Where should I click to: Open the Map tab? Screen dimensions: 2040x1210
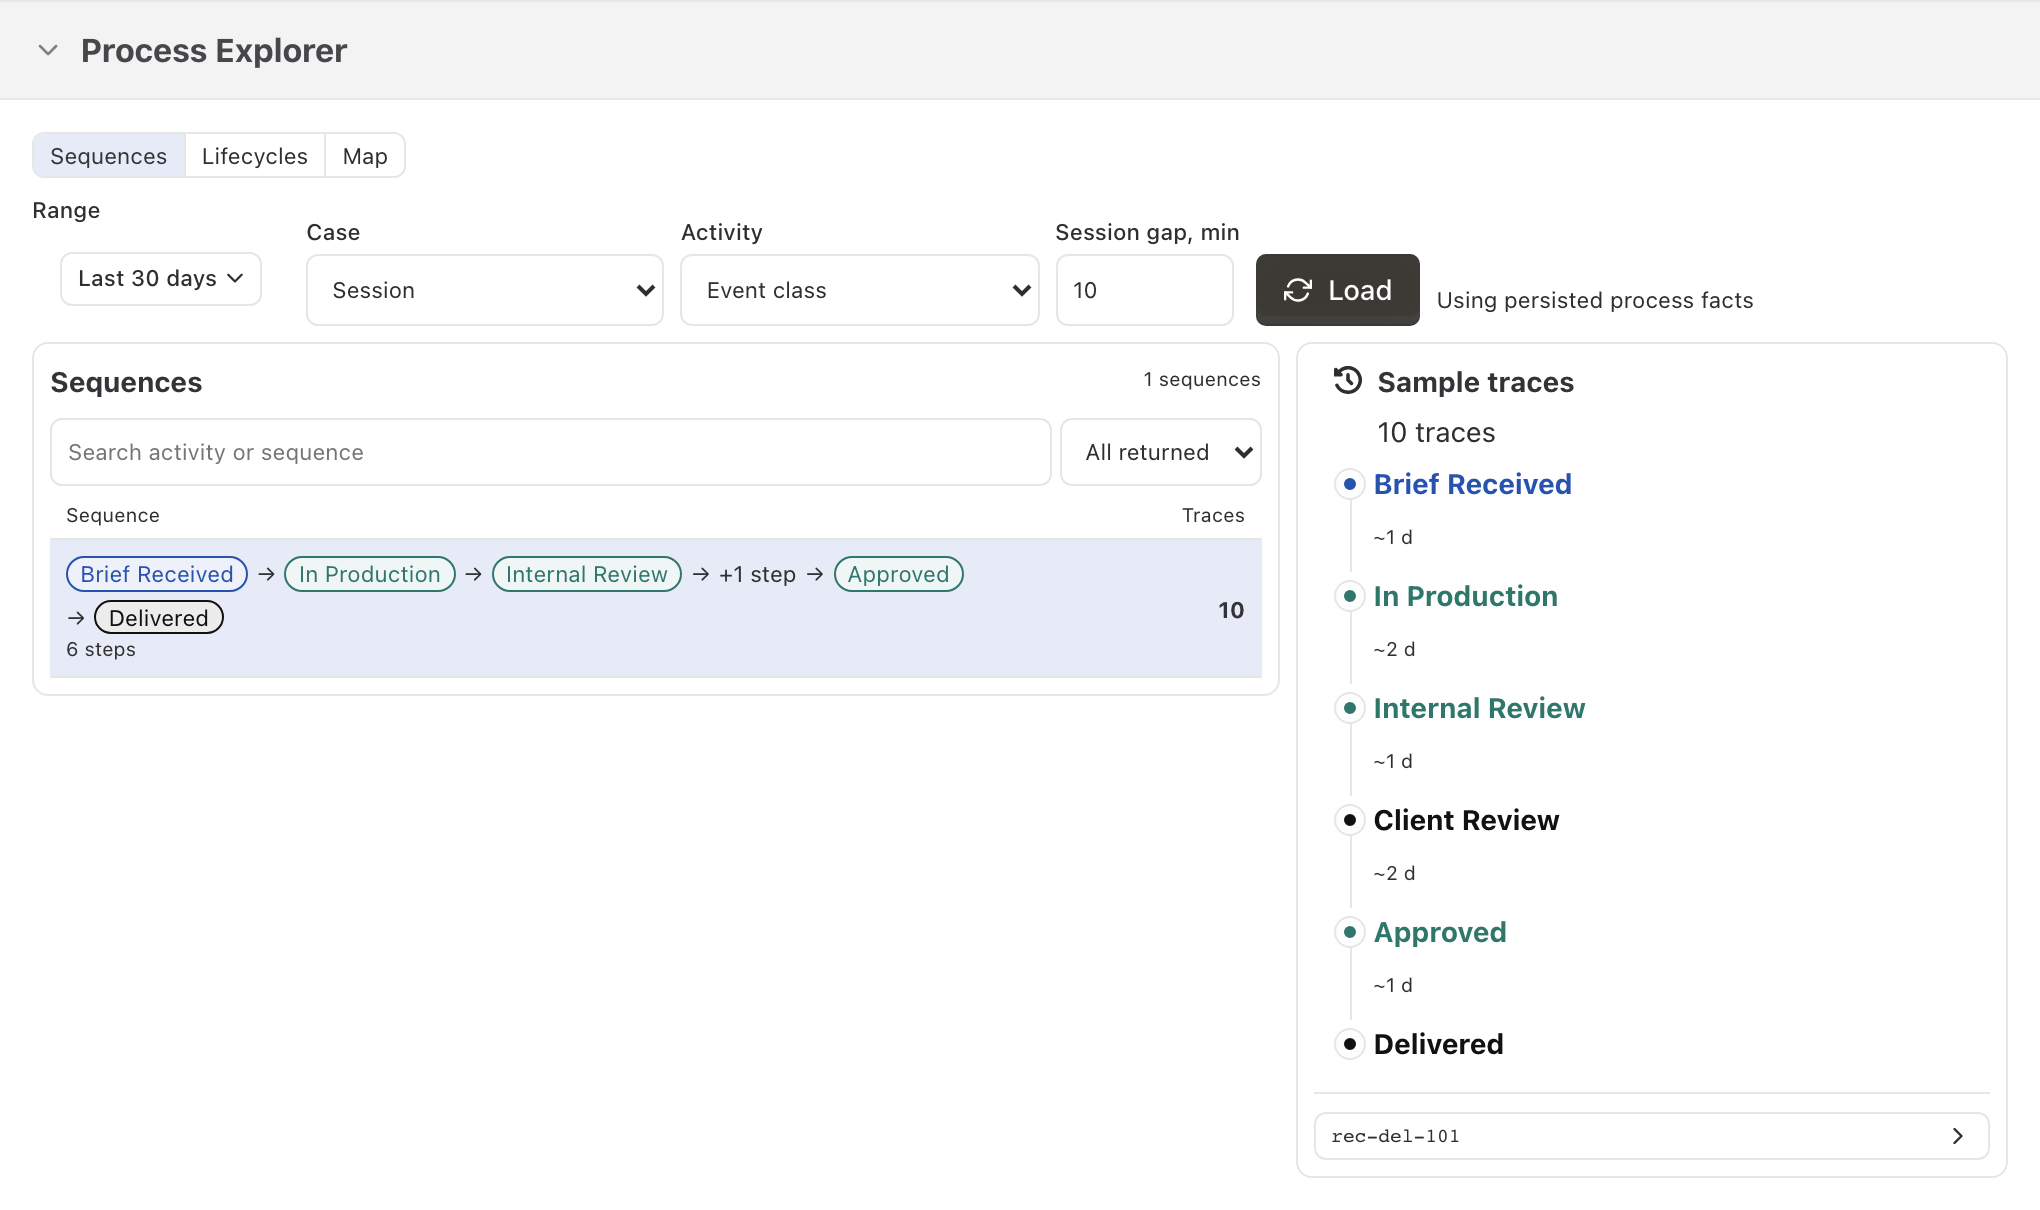365,156
